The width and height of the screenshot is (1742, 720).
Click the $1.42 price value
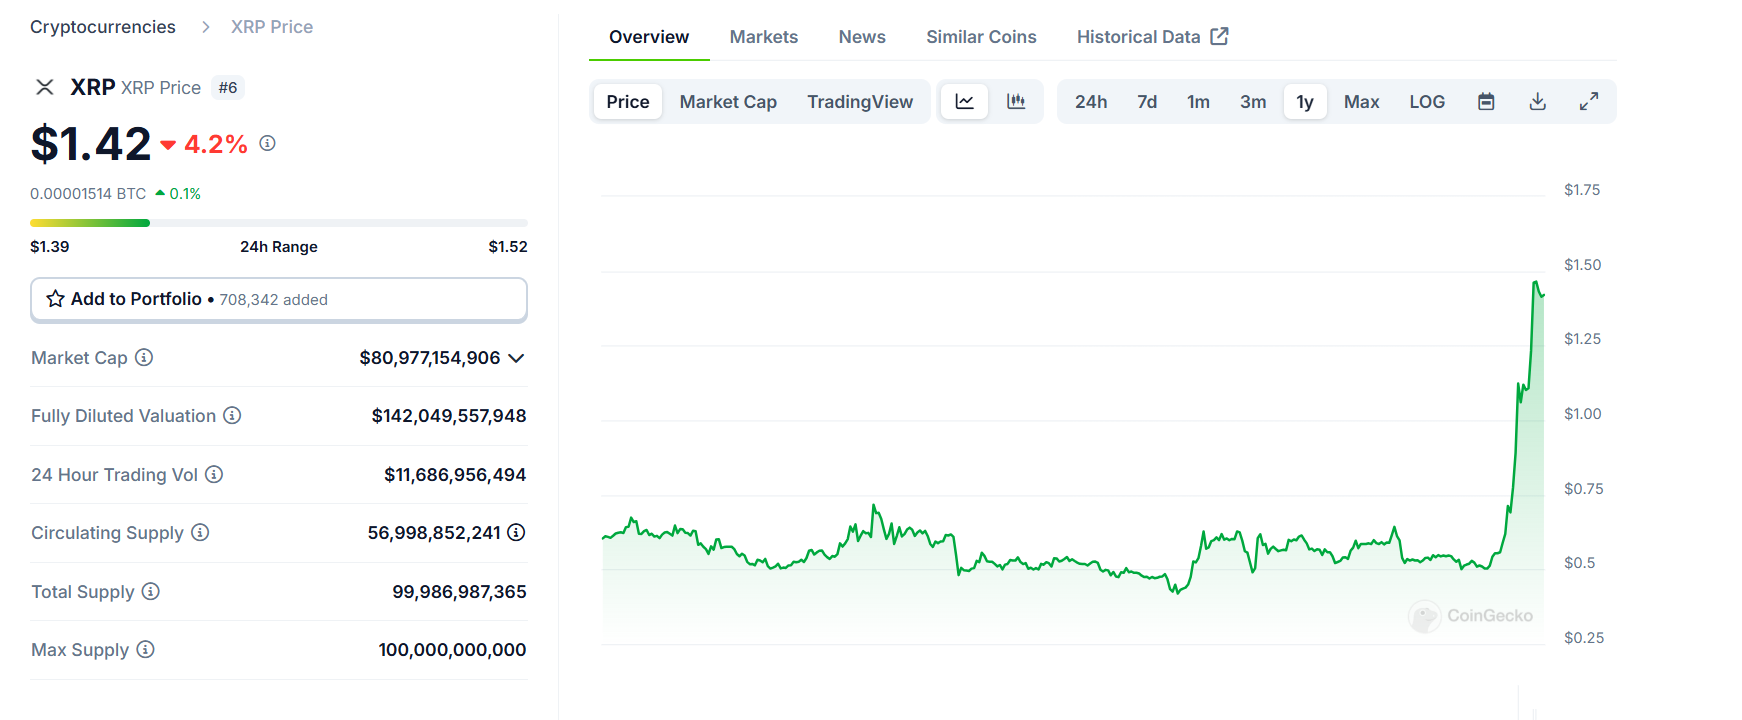(91, 144)
